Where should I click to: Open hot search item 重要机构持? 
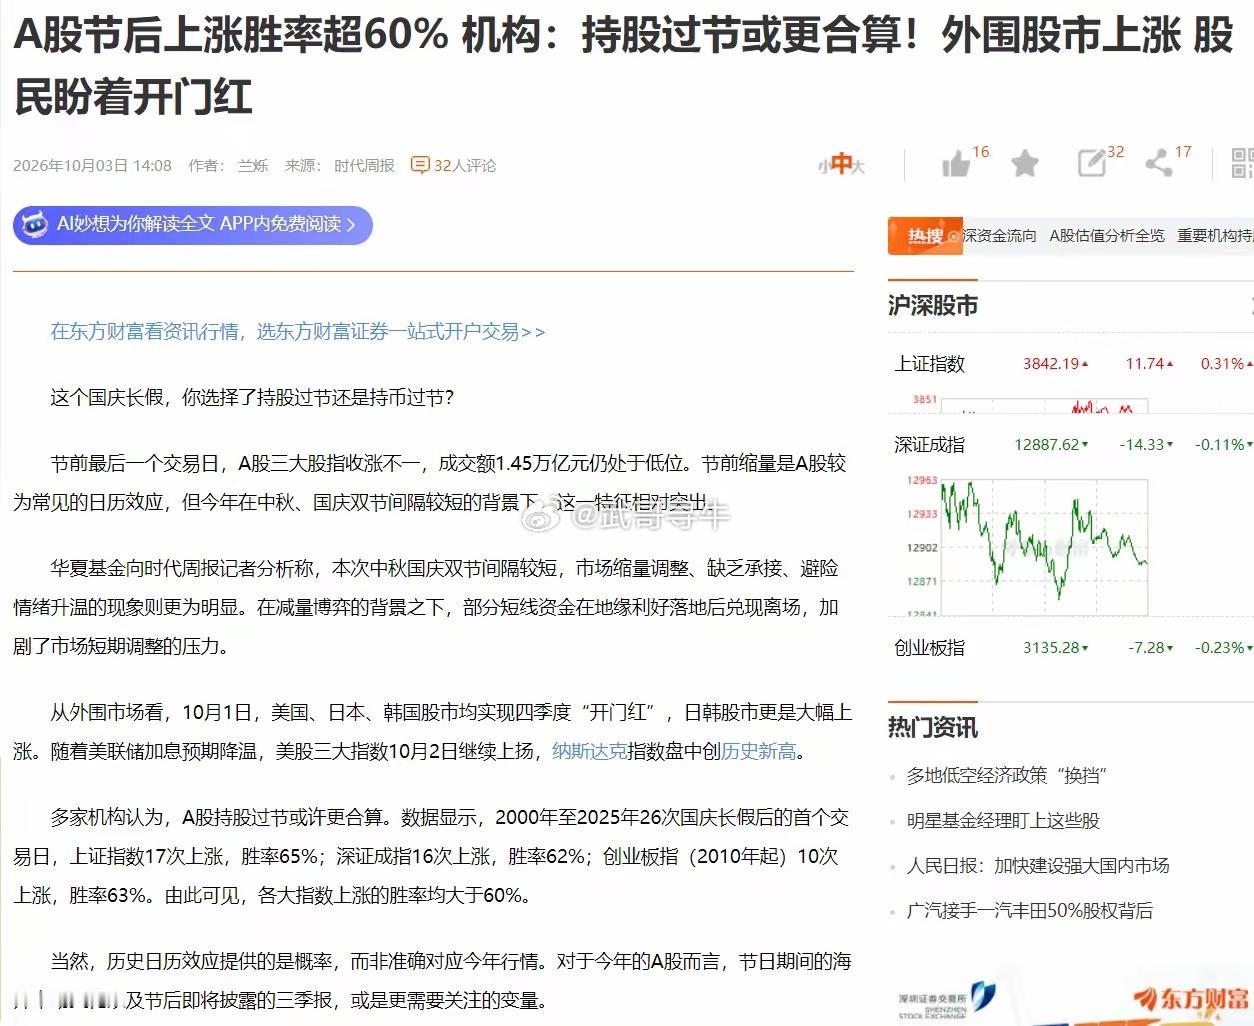click(x=1215, y=236)
